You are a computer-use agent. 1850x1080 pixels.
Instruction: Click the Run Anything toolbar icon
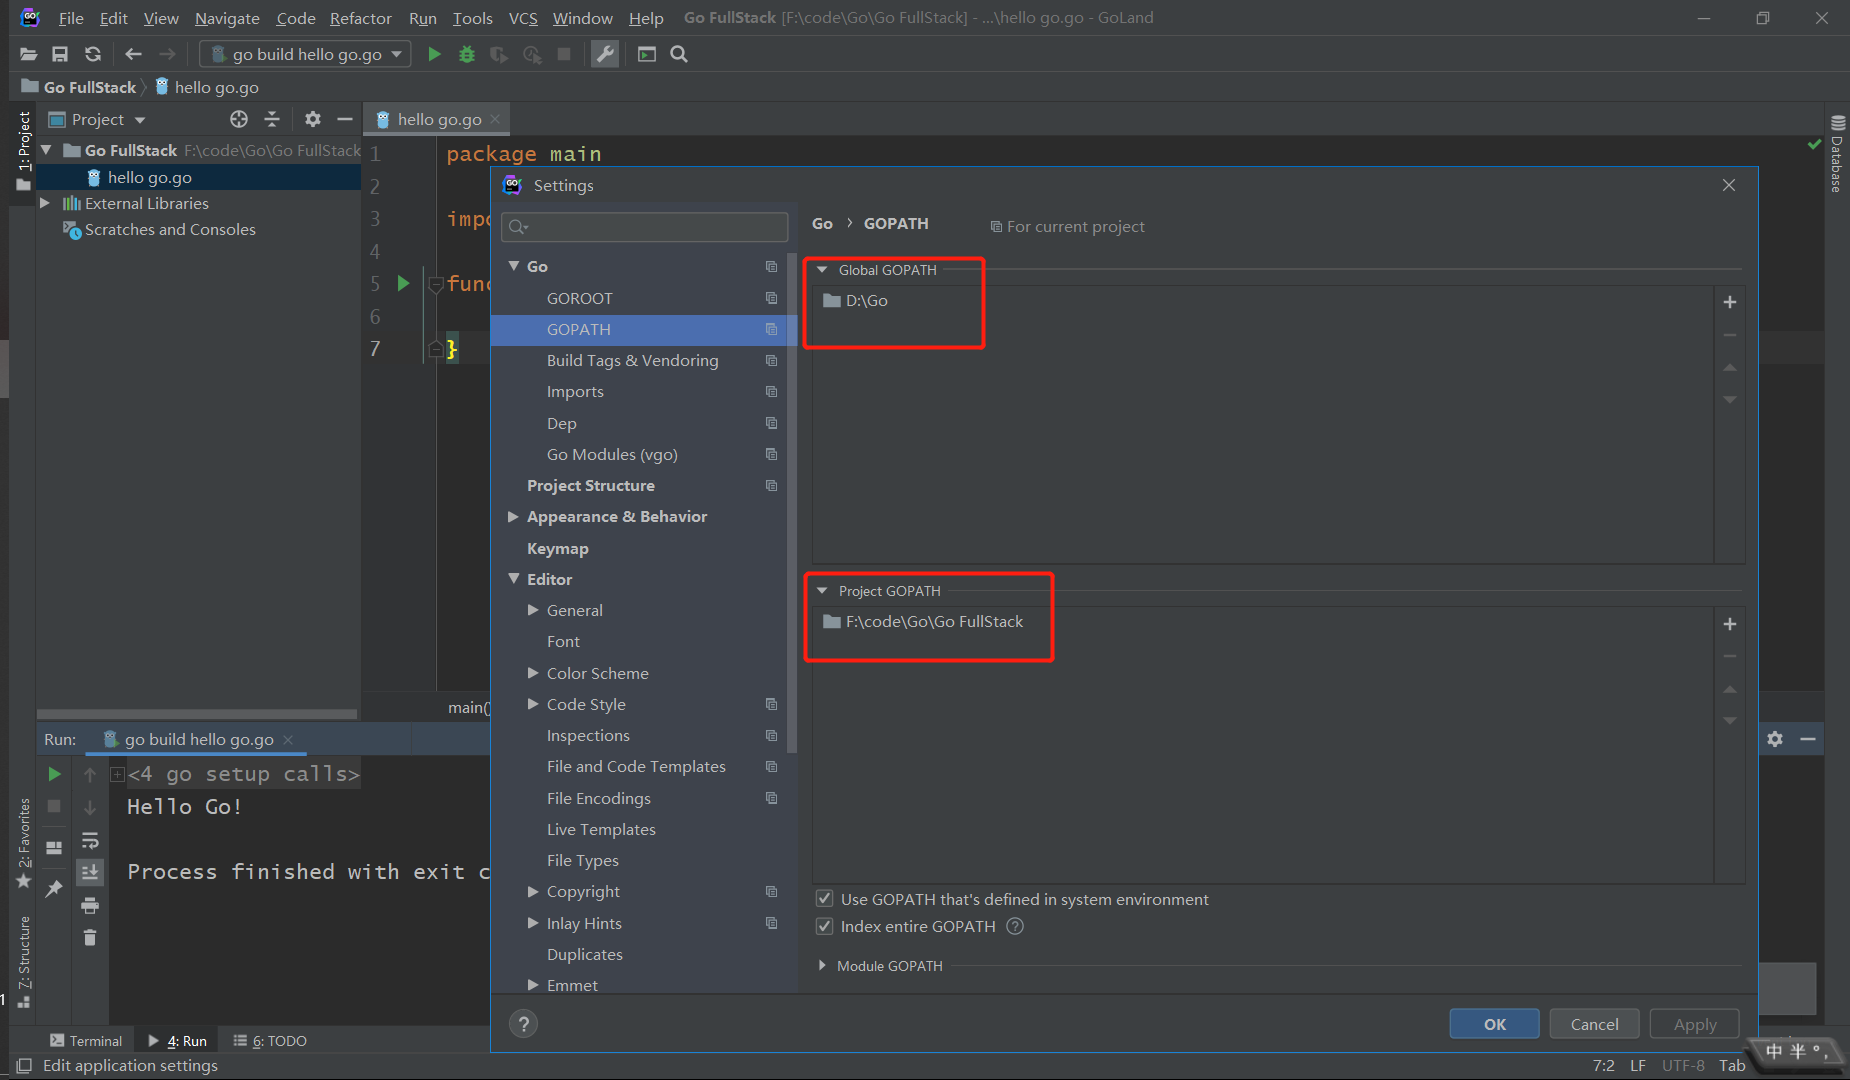click(647, 54)
